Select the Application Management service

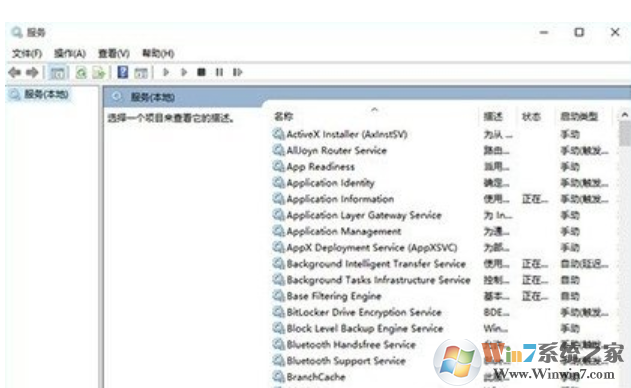coord(344,231)
